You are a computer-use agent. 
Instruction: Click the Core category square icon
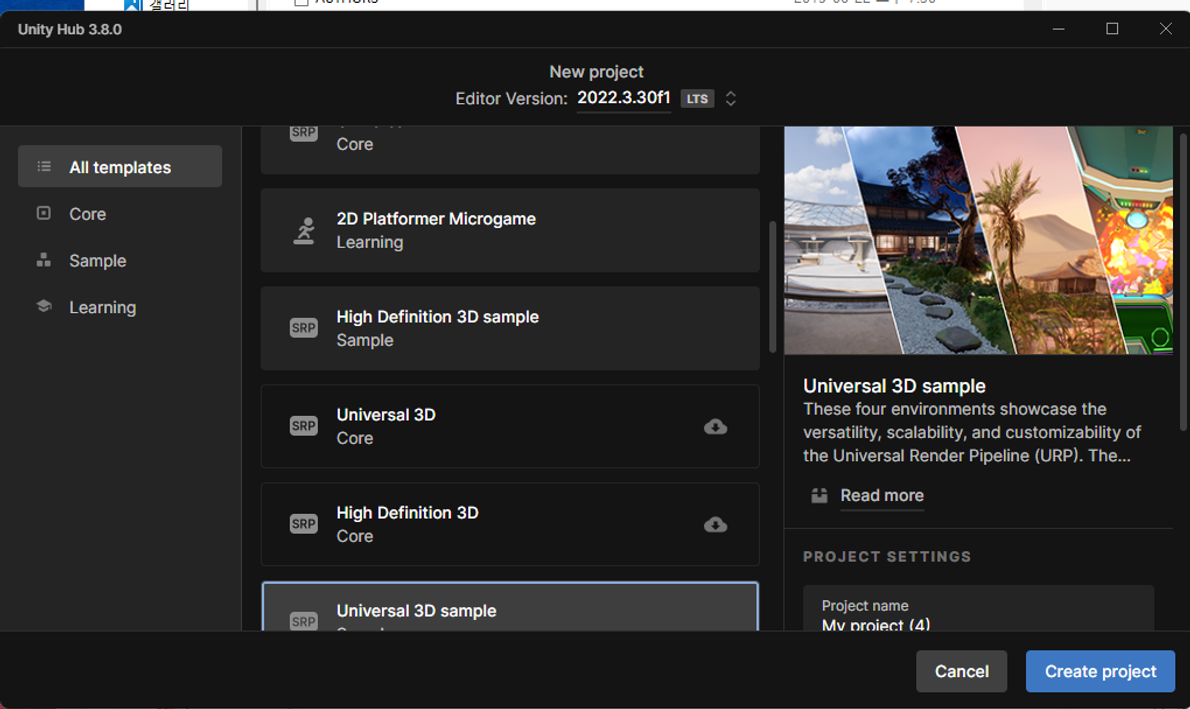(x=44, y=213)
